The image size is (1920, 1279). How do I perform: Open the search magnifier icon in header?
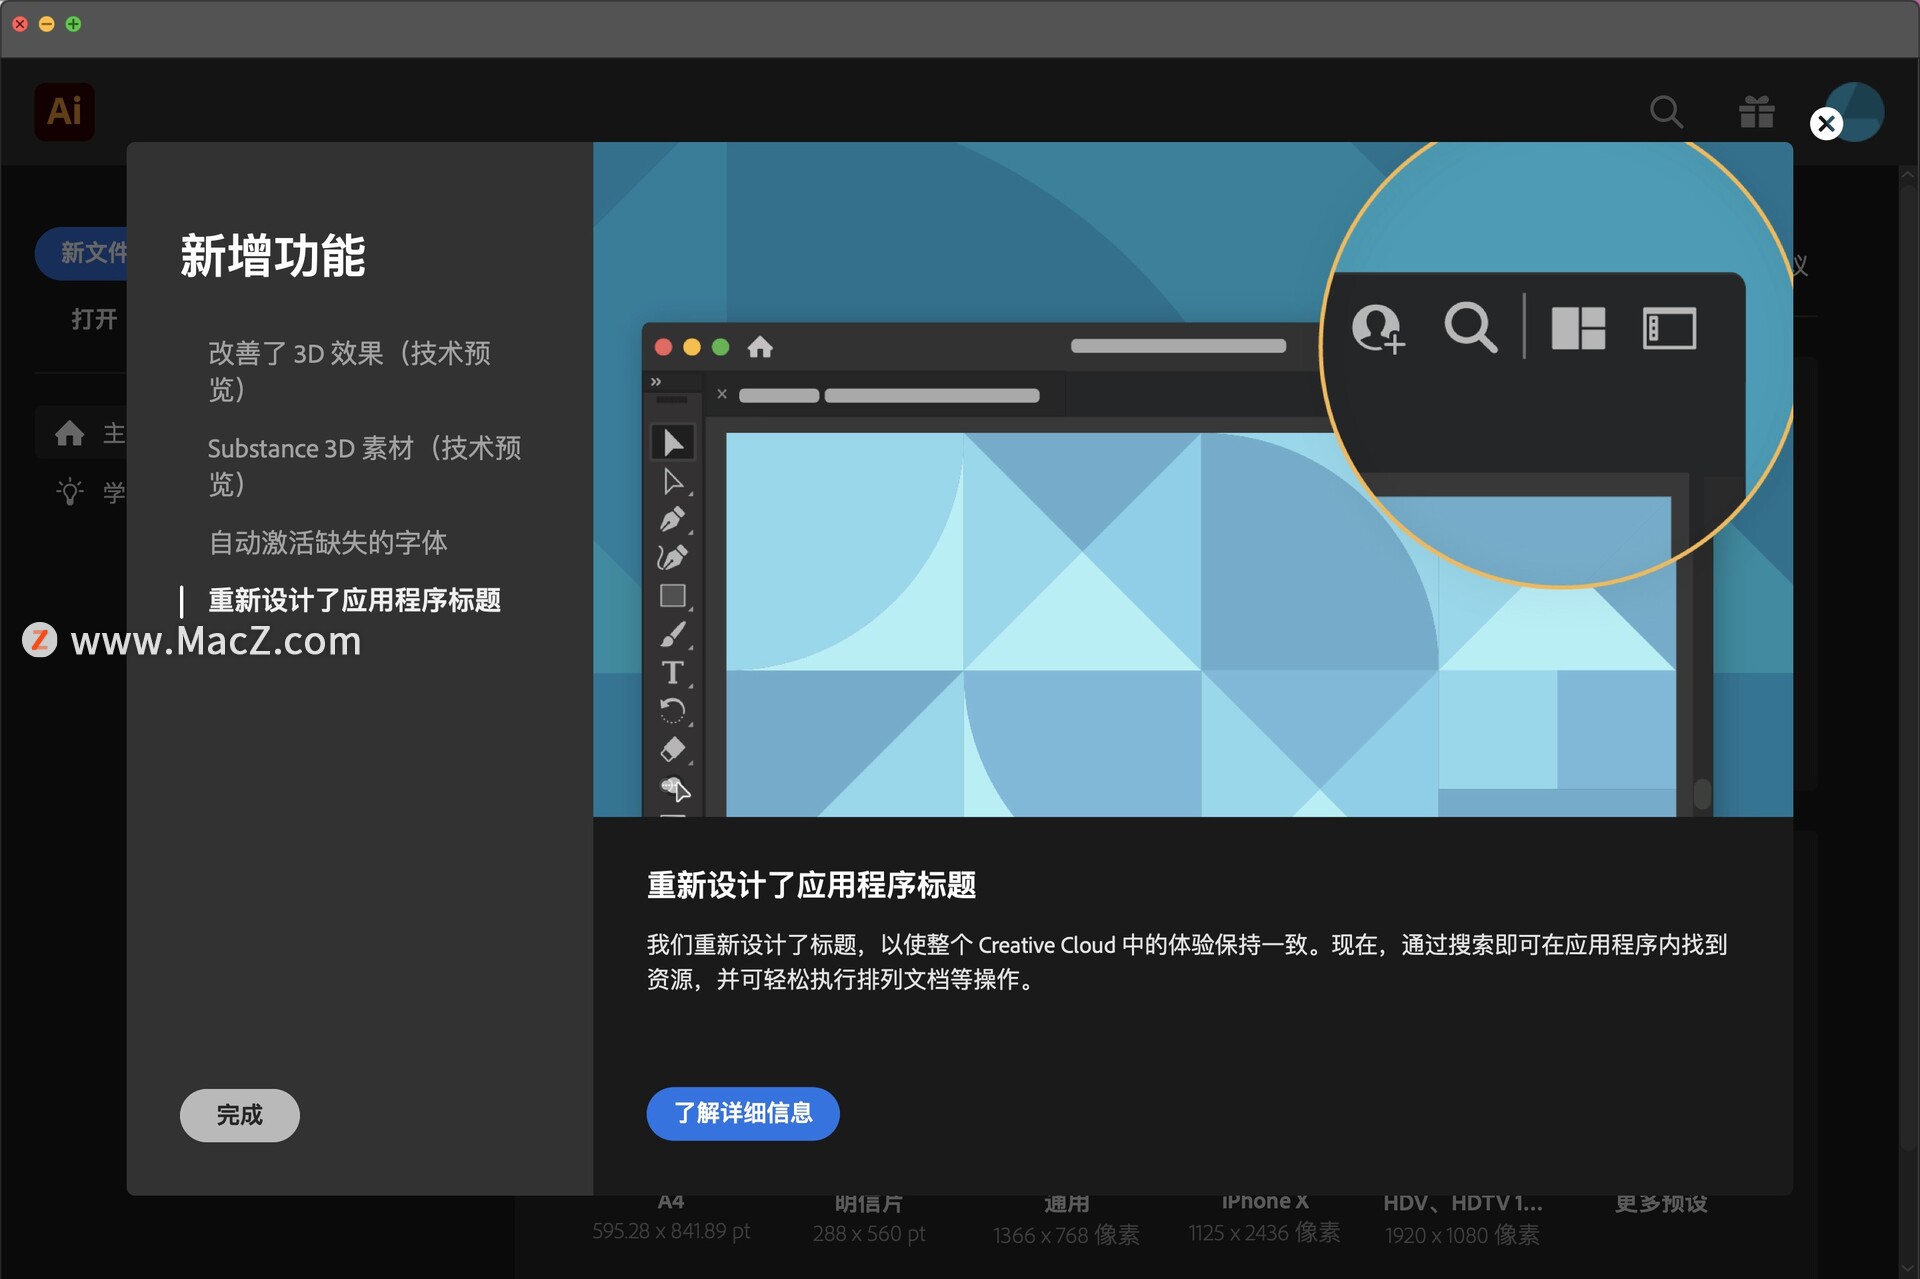(x=1665, y=112)
